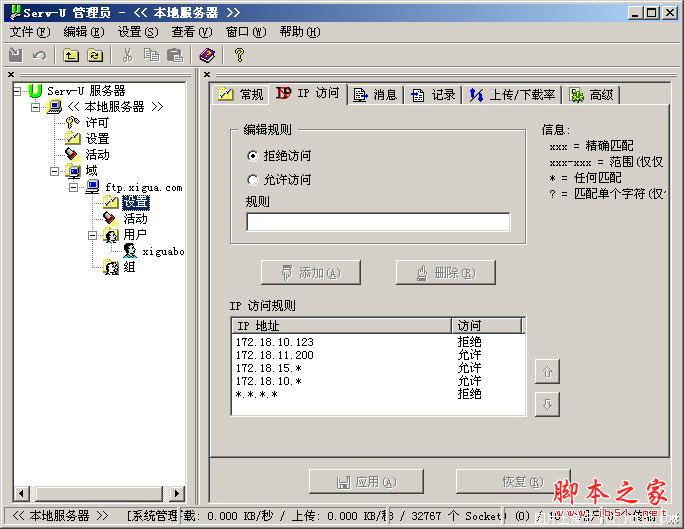
Task: Click the 删除(R) button
Action: [445, 273]
